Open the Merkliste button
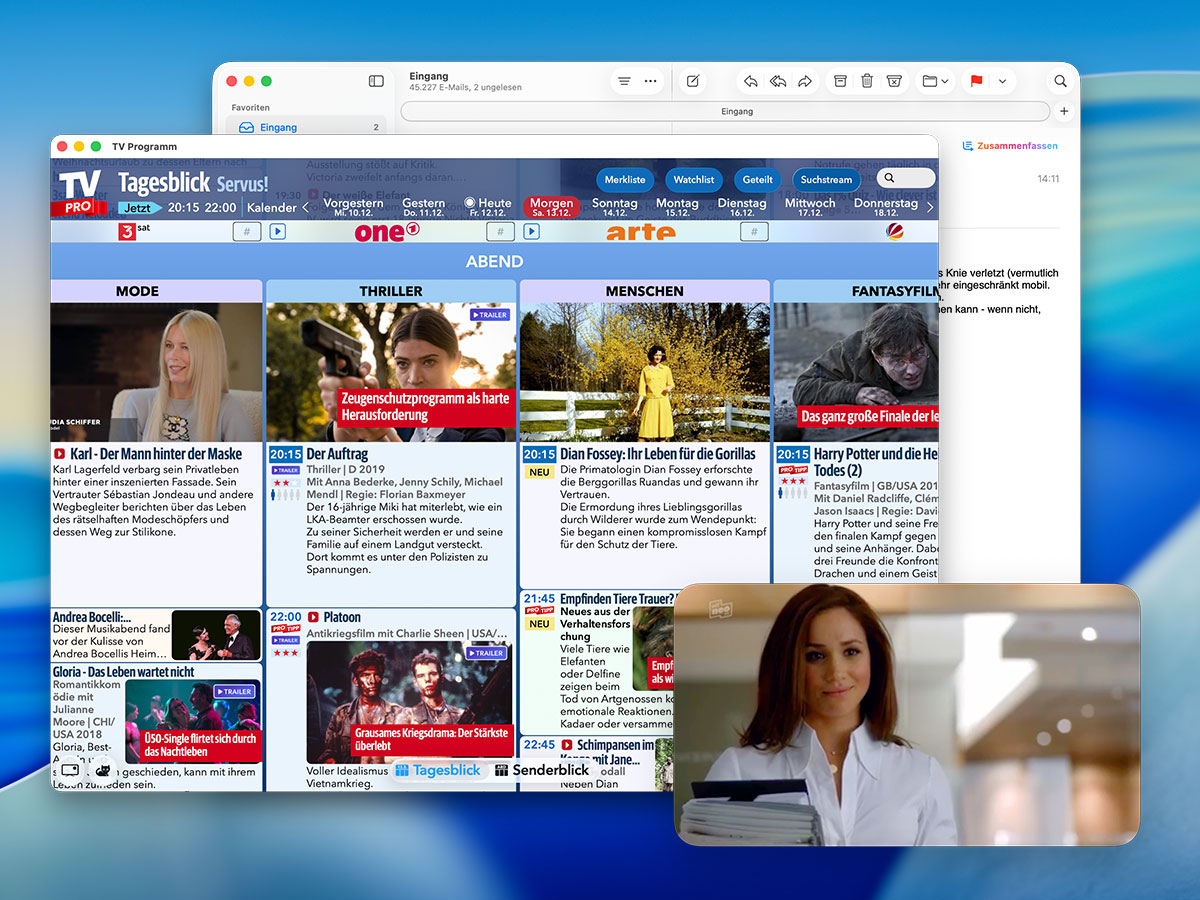The width and height of the screenshot is (1200, 900). point(625,180)
